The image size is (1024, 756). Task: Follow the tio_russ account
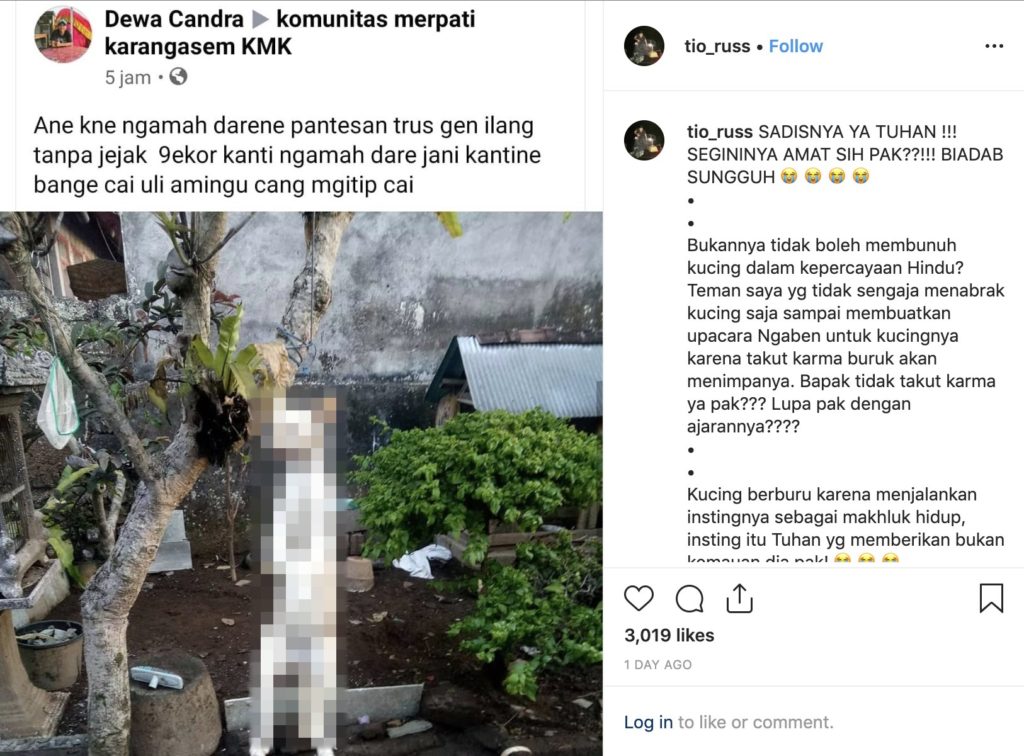tap(795, 46)
